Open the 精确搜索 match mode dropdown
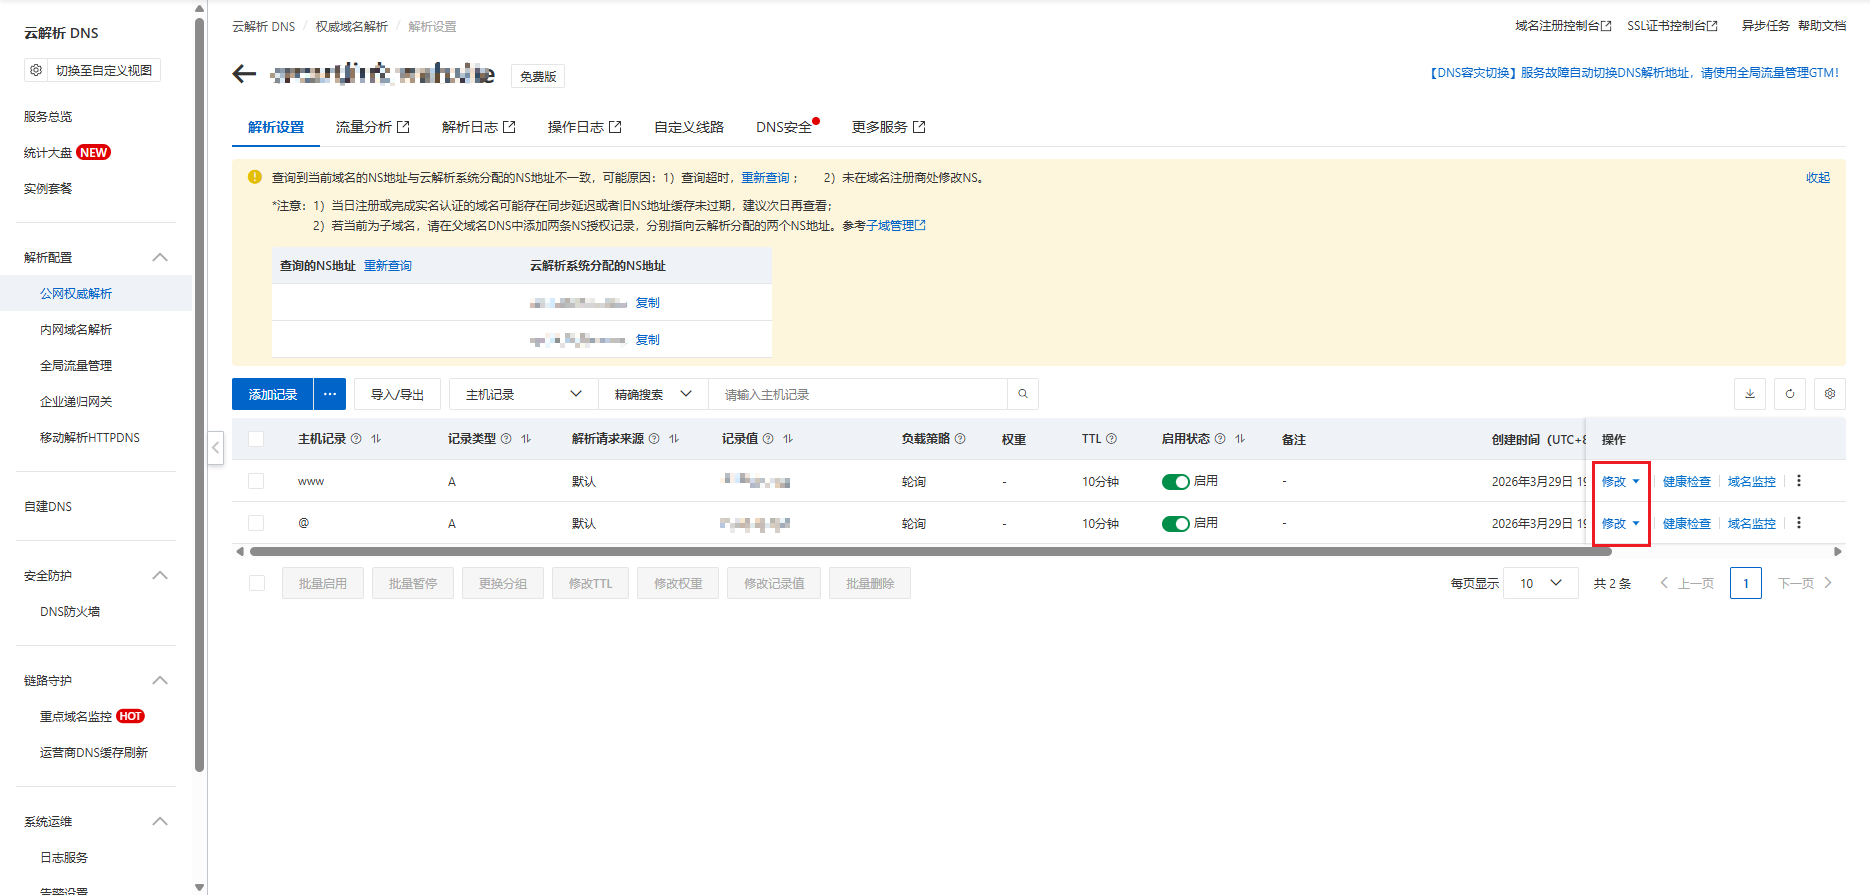The image size is (1870, 895). click(652, 394)
